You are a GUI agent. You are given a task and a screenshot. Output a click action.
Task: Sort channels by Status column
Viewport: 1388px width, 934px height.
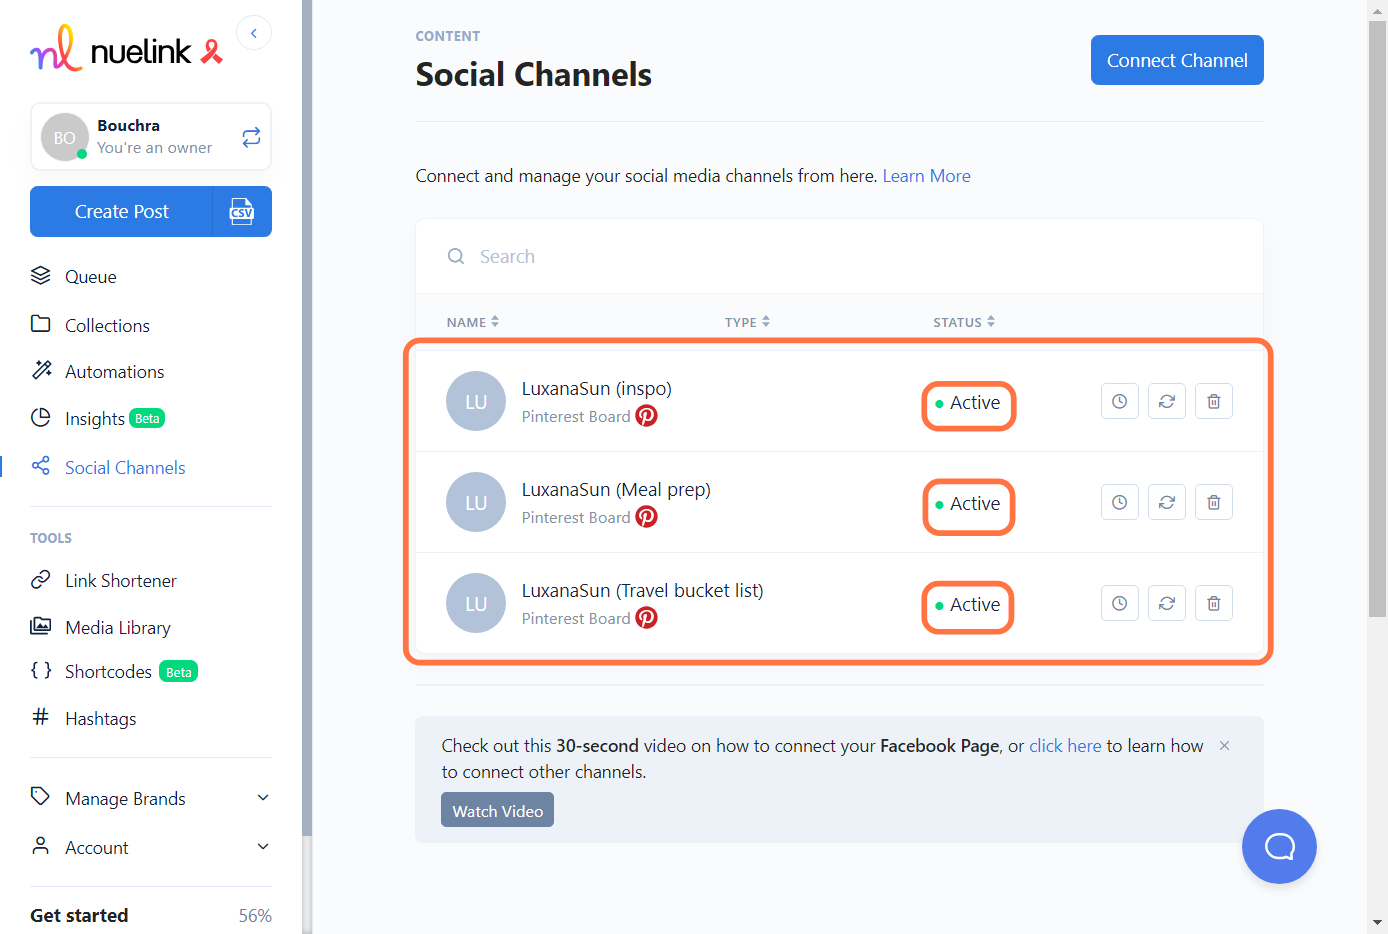pyautogui.click(x=963, y=322)
